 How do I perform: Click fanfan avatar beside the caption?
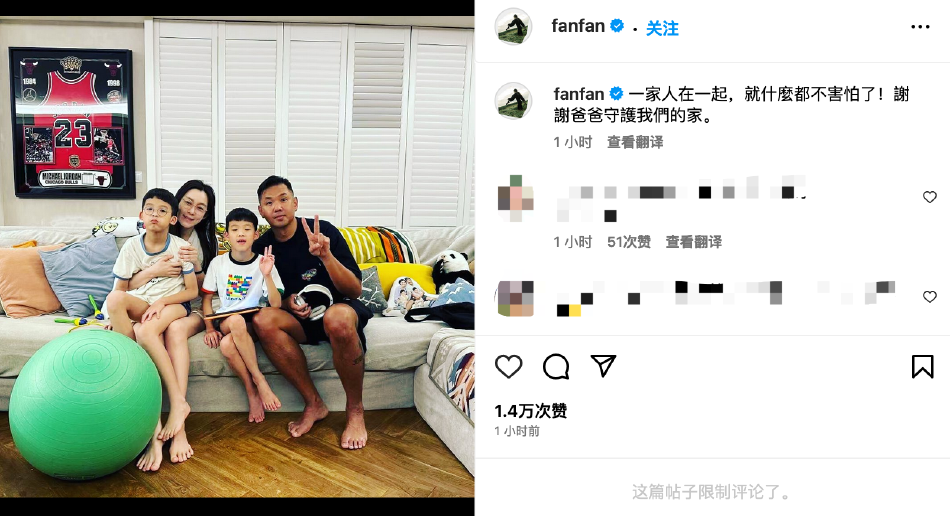tap(513, 101)
